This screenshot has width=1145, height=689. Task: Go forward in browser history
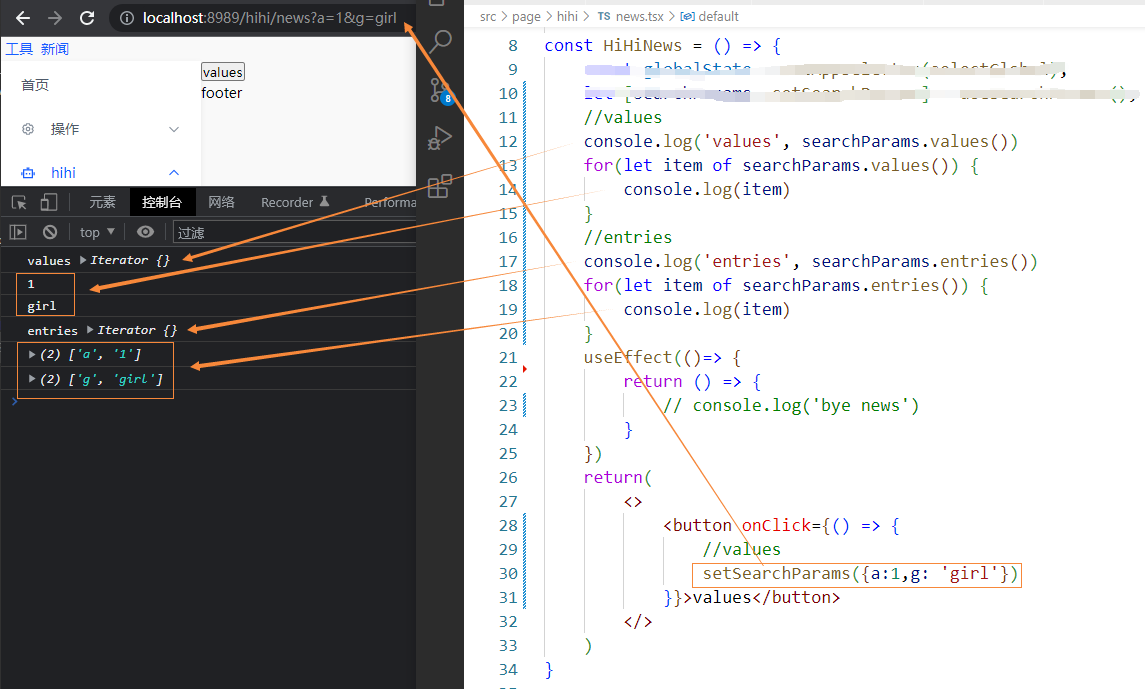pos(55,18)
